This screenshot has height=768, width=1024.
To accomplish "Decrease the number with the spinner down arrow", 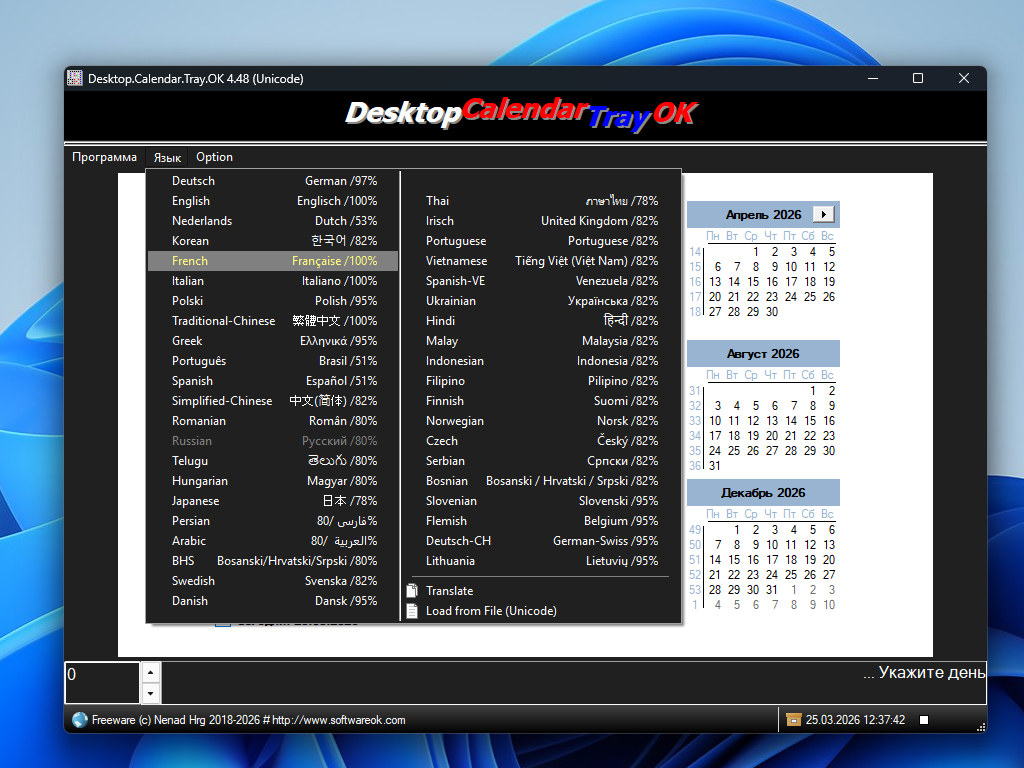I will [x=151, y=693].
